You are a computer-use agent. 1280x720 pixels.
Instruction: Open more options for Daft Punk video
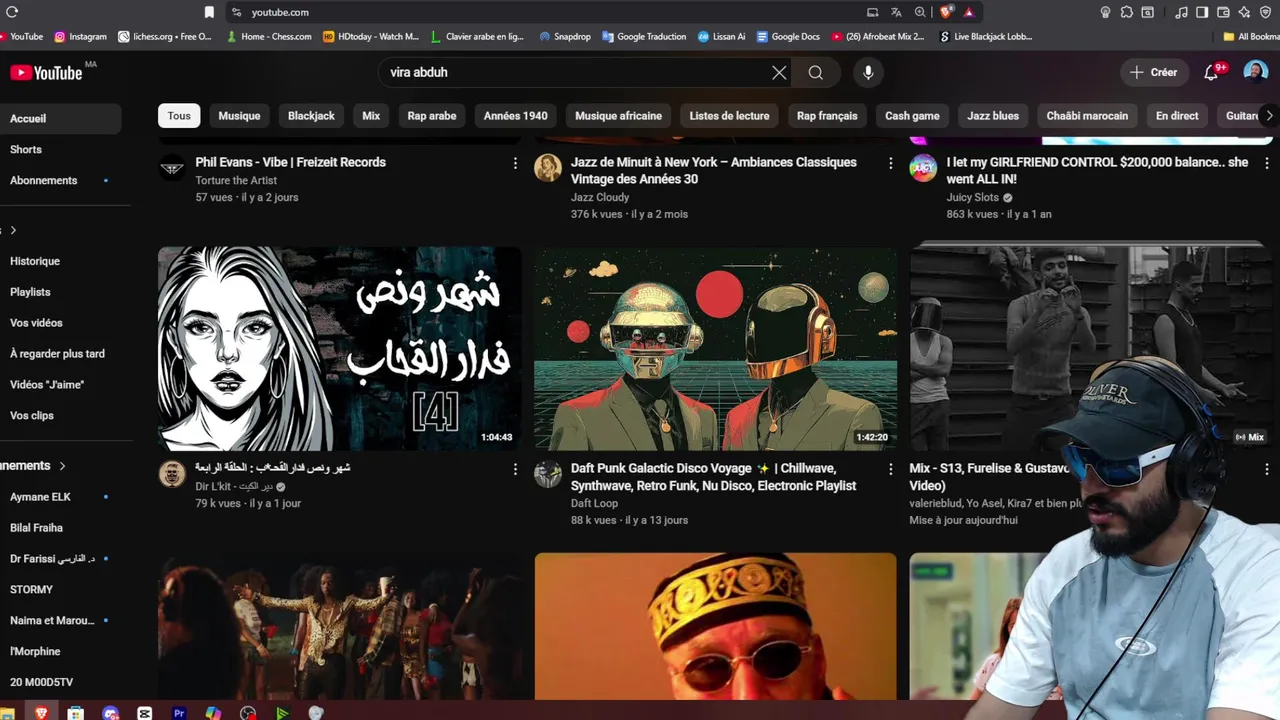(891, 469)
